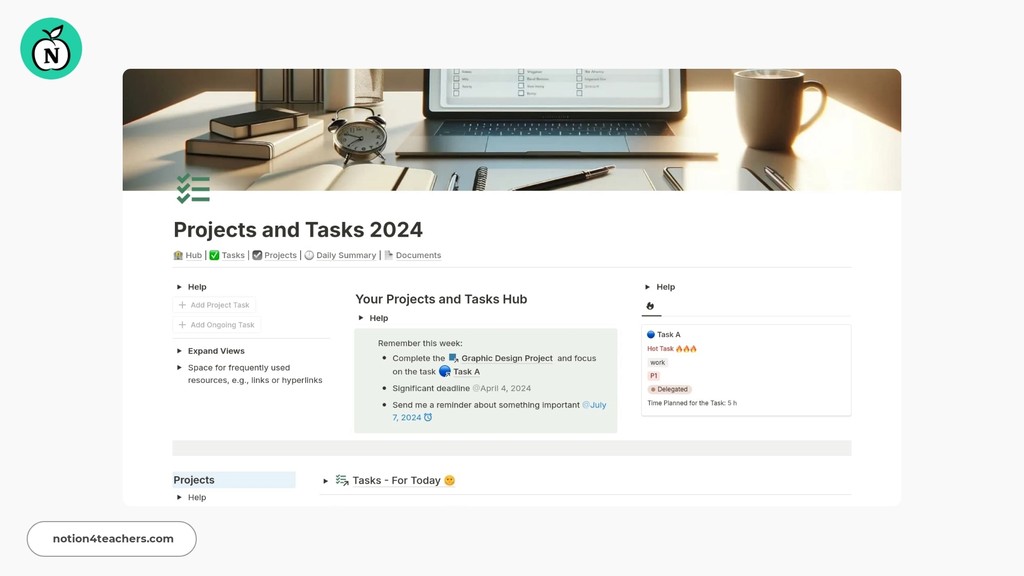Click the tasks icon beside Tasks - For Today

[x=340, y=480]
